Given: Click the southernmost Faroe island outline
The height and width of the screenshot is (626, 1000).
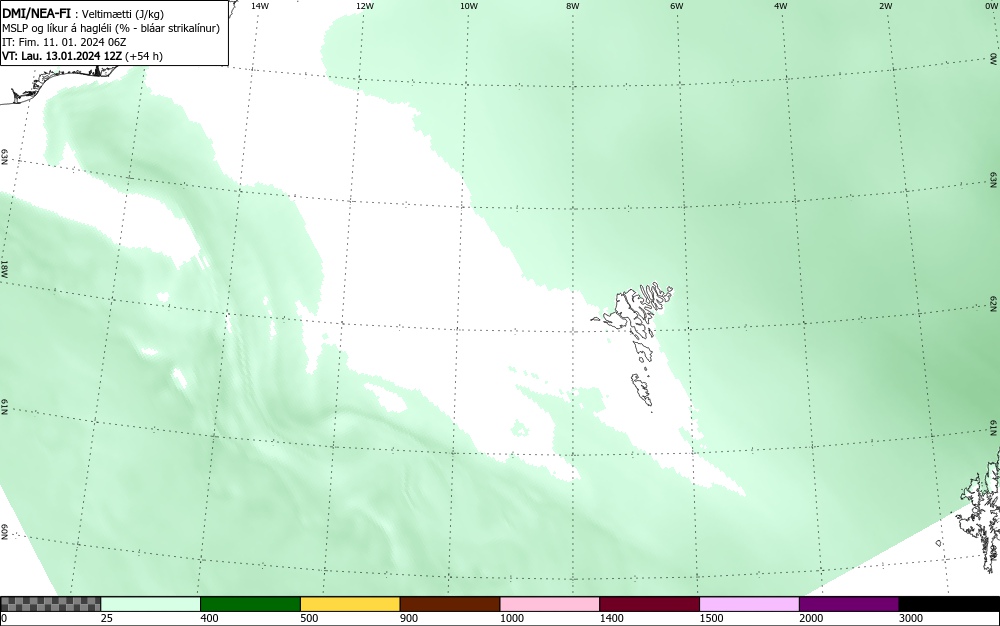Looking at the screenshot, I should point(642,389).
